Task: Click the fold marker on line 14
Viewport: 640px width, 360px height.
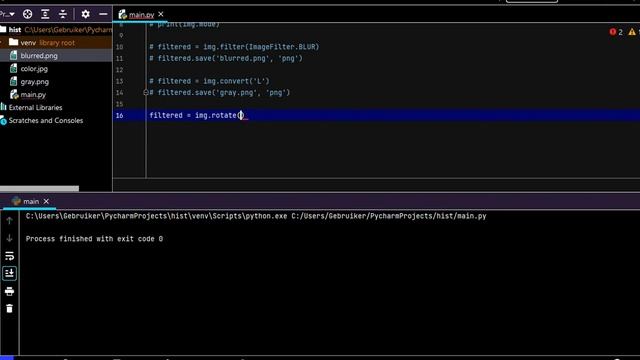Action: click(x=146, y=93)
